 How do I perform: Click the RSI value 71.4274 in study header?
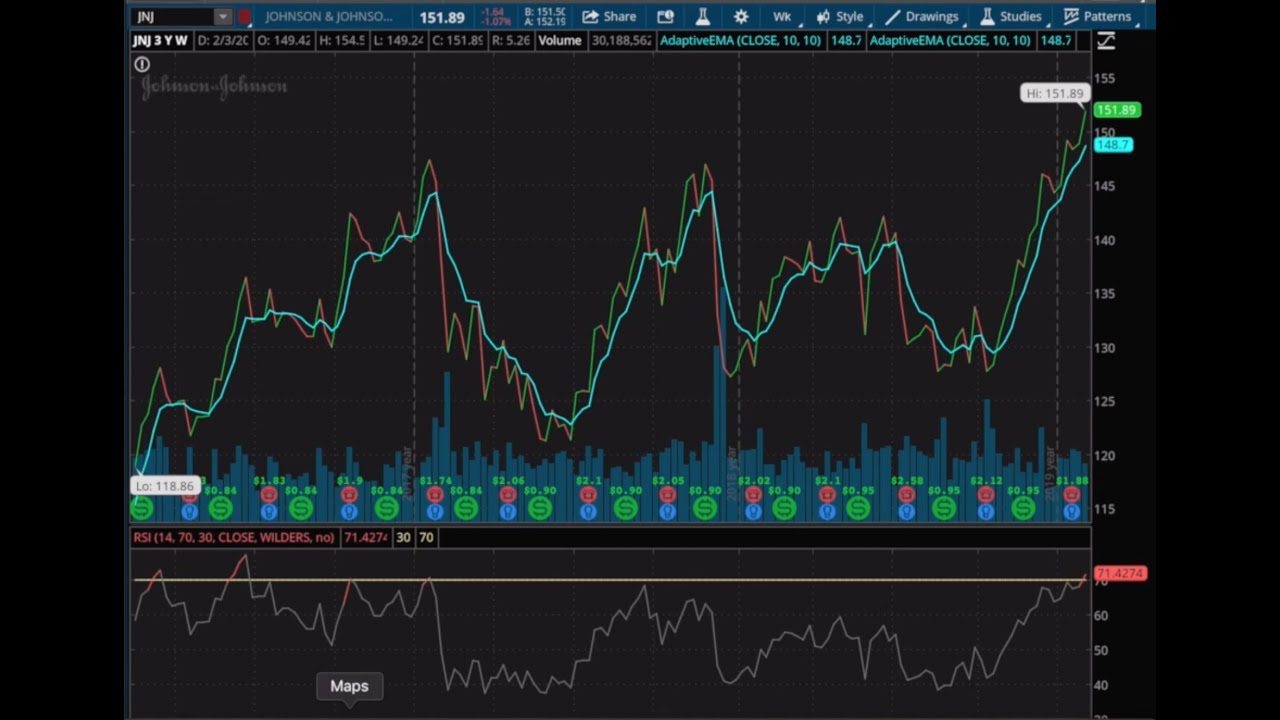coord(365,537)
